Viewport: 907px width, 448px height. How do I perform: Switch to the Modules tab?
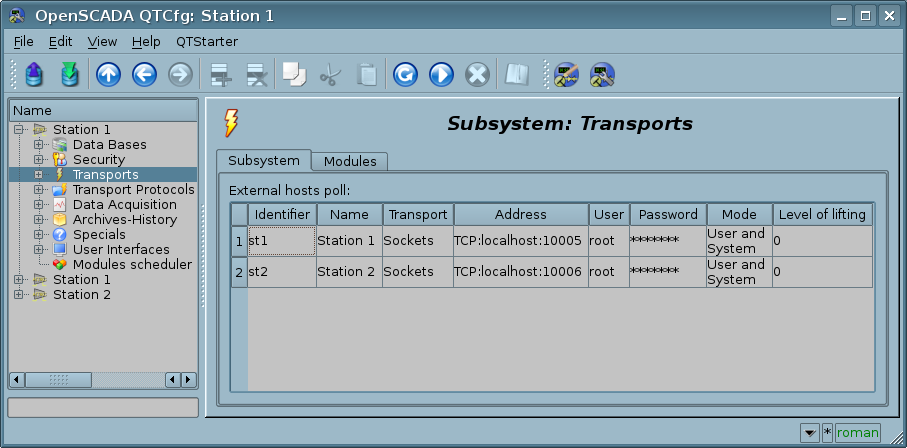[350, 161]
